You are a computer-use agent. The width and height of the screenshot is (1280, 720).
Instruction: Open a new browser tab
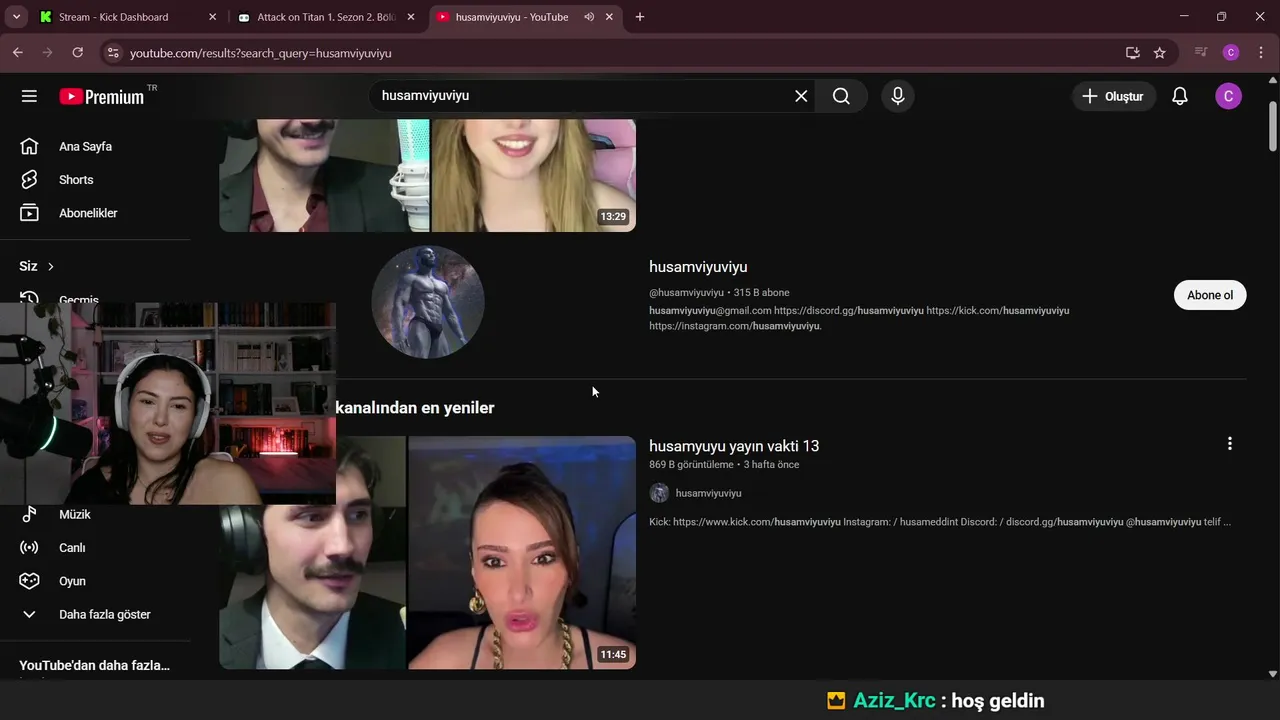pyautogui.click(x=640, y=17)
